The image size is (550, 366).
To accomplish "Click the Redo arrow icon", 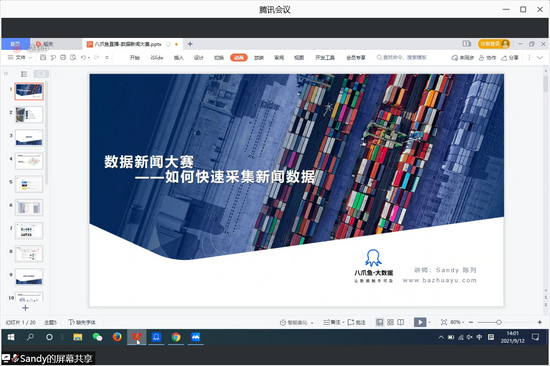I will [x=96, y=57].
